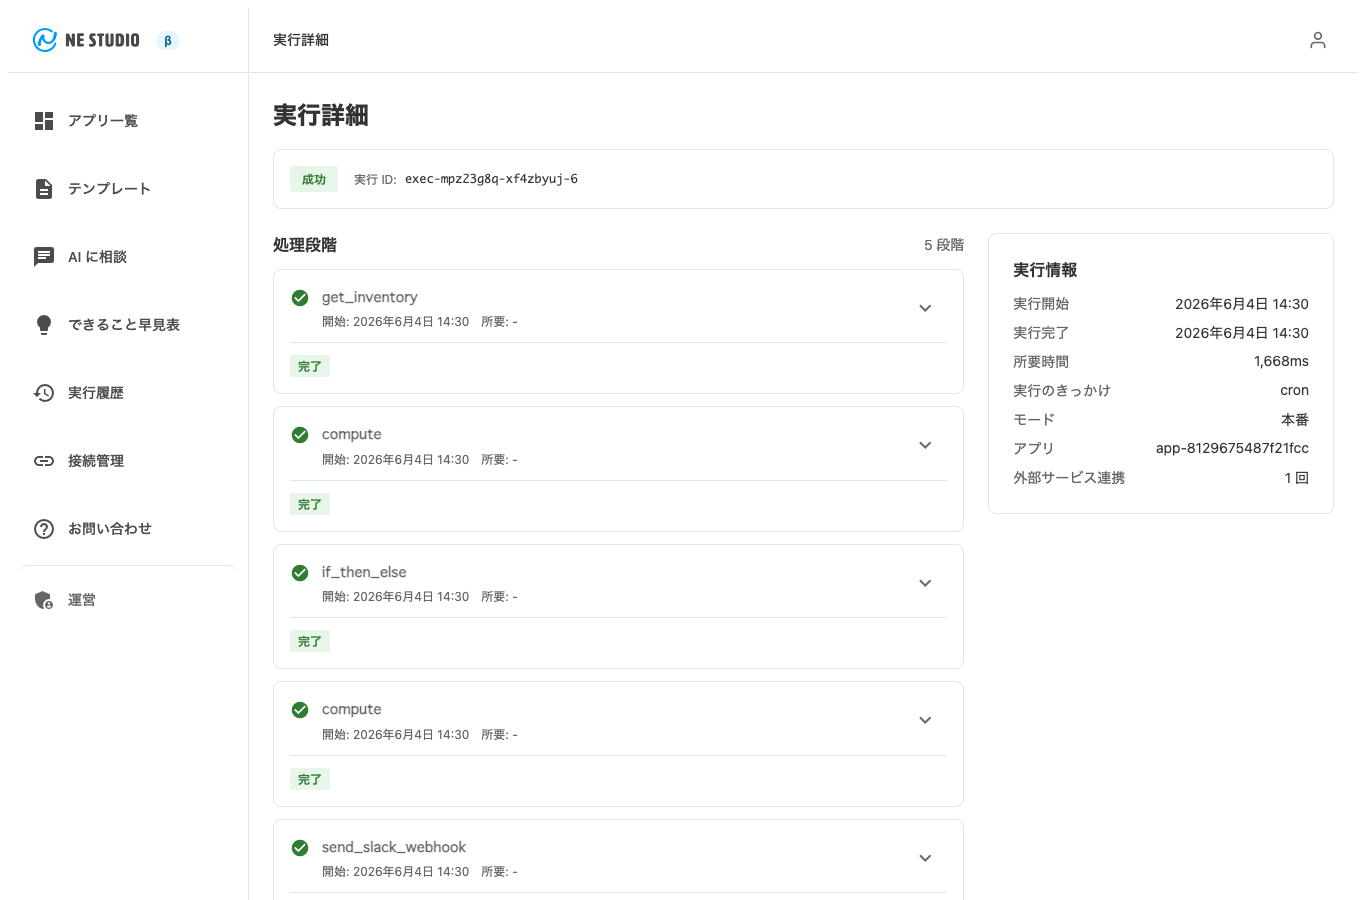Click green check icon of get_inventory step
This screenshot has width=1366, height=900.
[300, 298]
